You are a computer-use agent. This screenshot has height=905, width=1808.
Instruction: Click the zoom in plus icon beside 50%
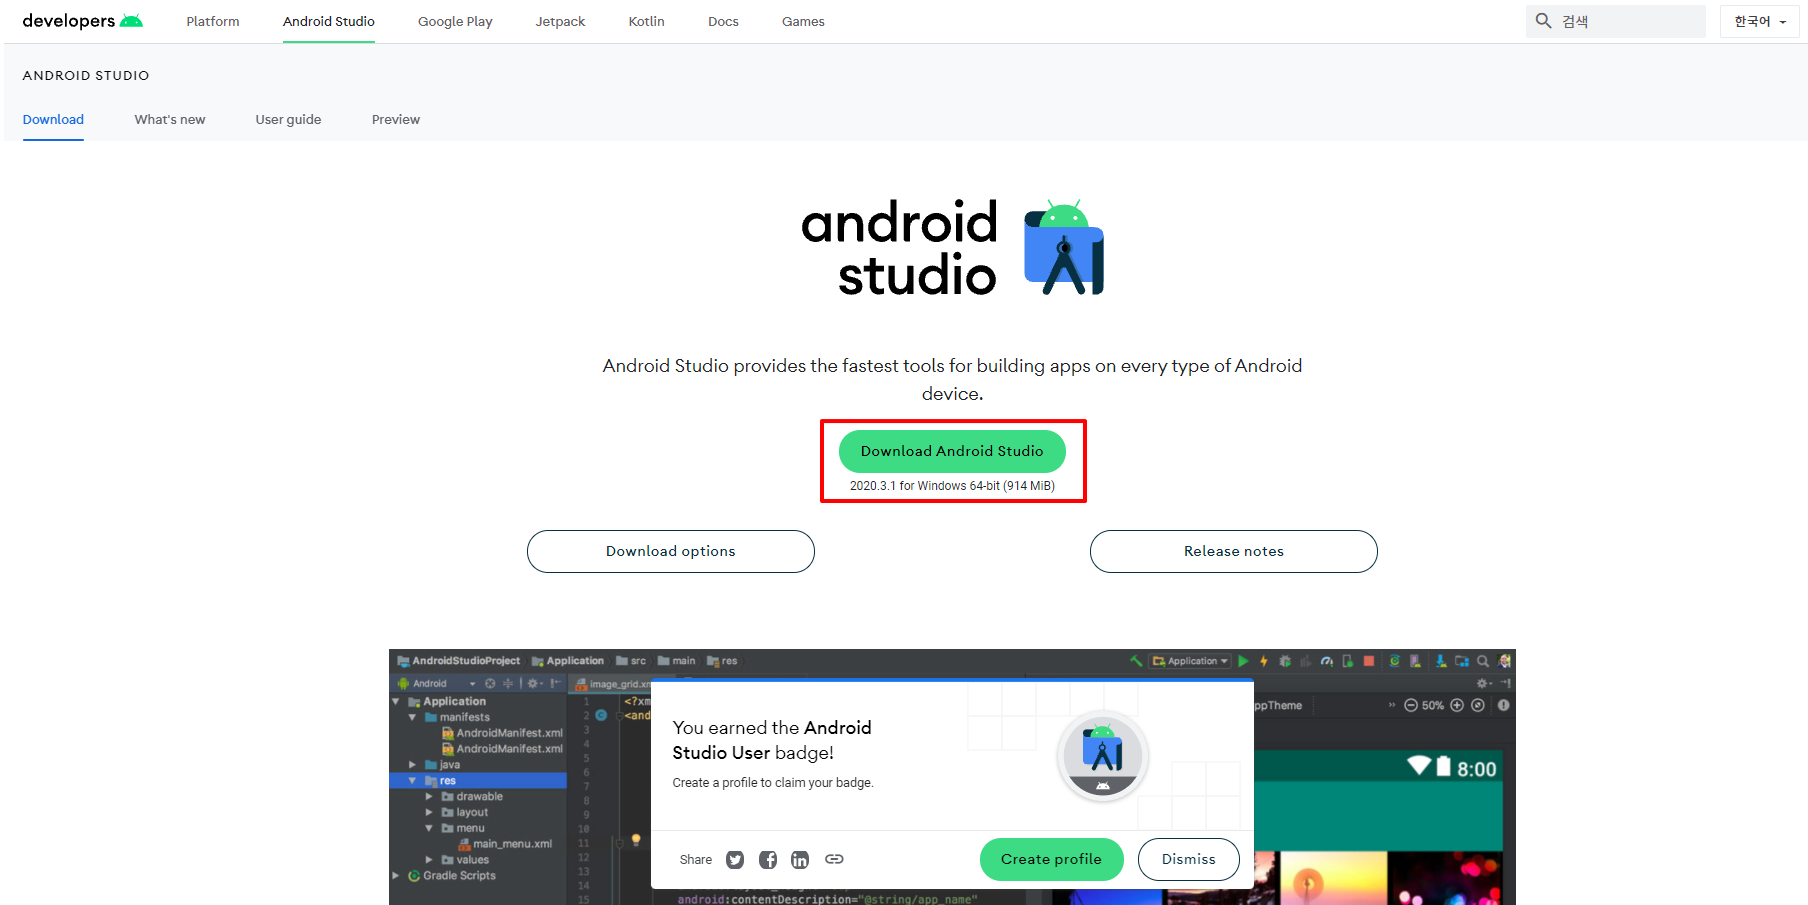point(1457,705)
